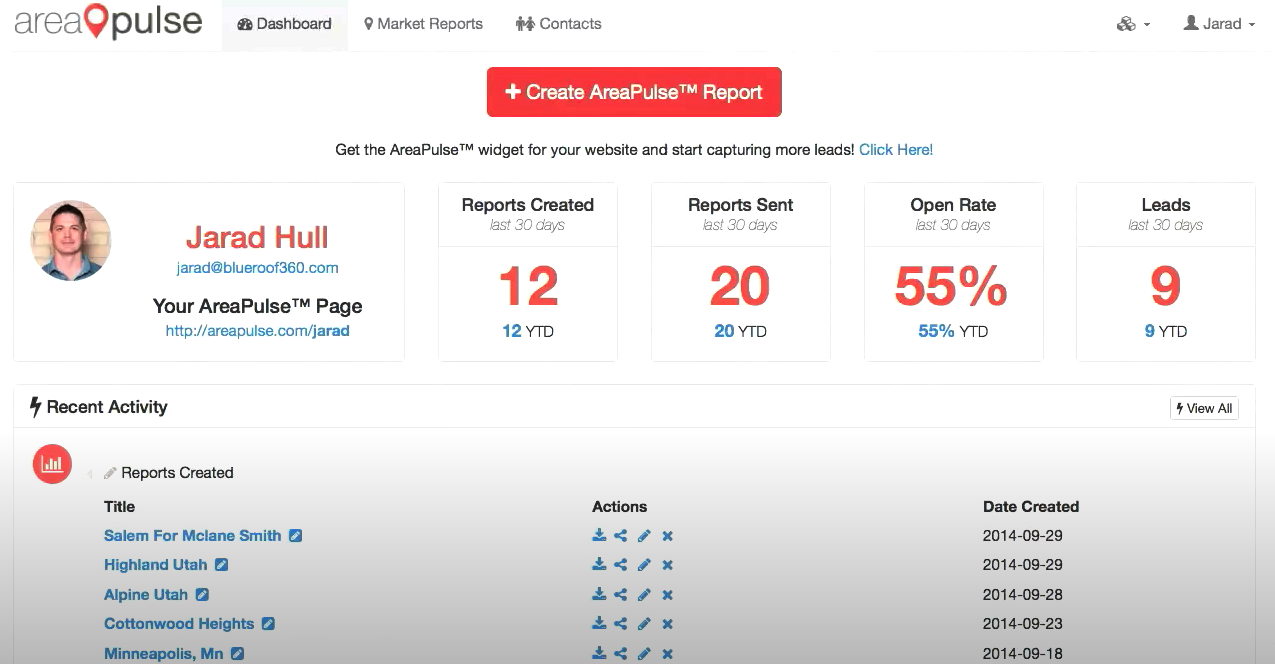
Task: Delete the Cottonwood Heights report
Action: pyautogui.click(x=667, y=624)
